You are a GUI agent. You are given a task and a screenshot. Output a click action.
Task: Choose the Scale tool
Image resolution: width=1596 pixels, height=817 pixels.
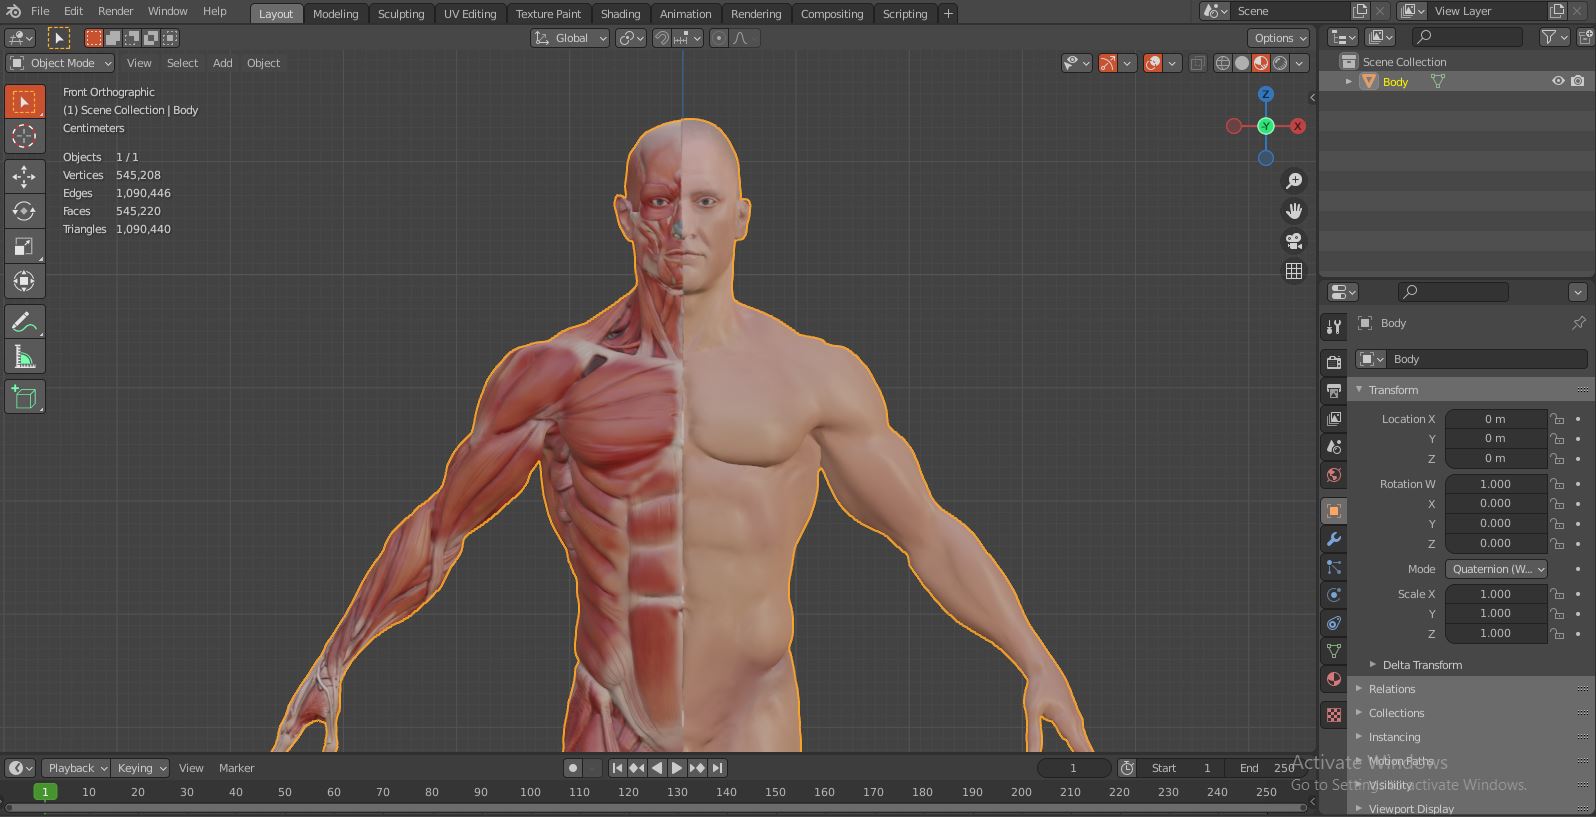coord(24,246)
